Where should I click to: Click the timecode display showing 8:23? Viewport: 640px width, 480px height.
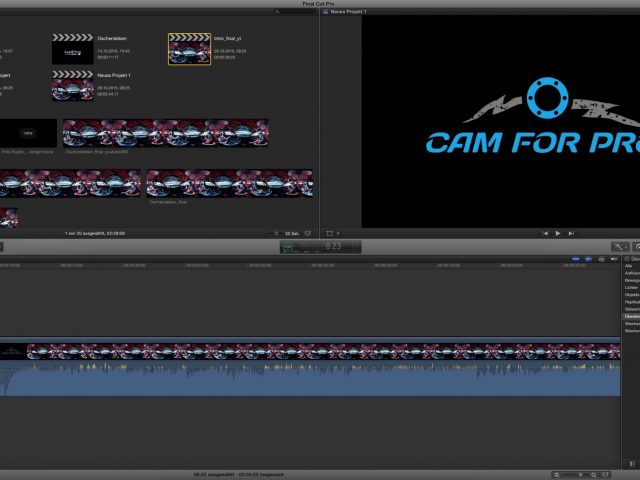(x=333, y=246)
